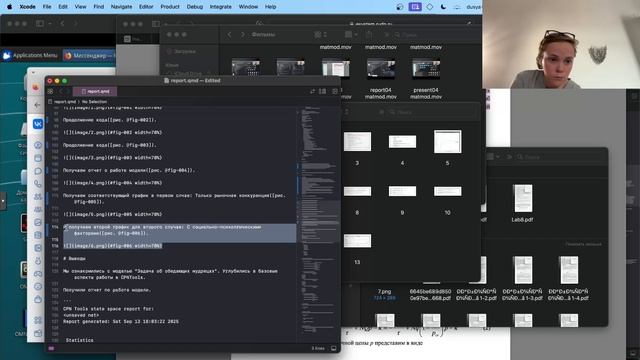Select the PDF file ending 1-4.pdf
The width and height of the screenshot is (640, 360).
point(568,278)
